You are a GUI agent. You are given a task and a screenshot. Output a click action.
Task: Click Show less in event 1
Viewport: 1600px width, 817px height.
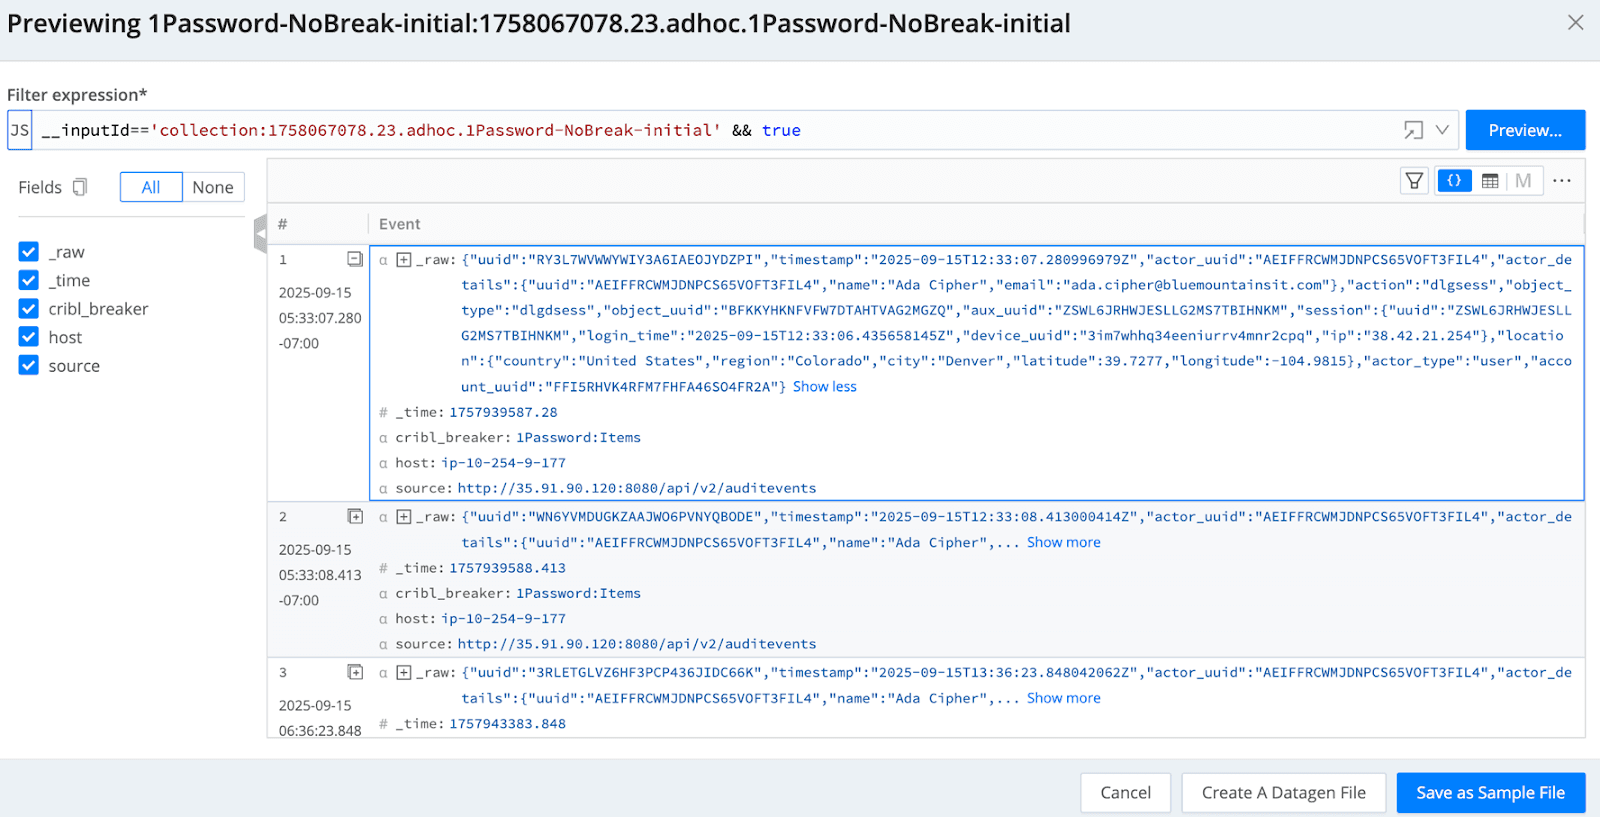click(824, 387)
